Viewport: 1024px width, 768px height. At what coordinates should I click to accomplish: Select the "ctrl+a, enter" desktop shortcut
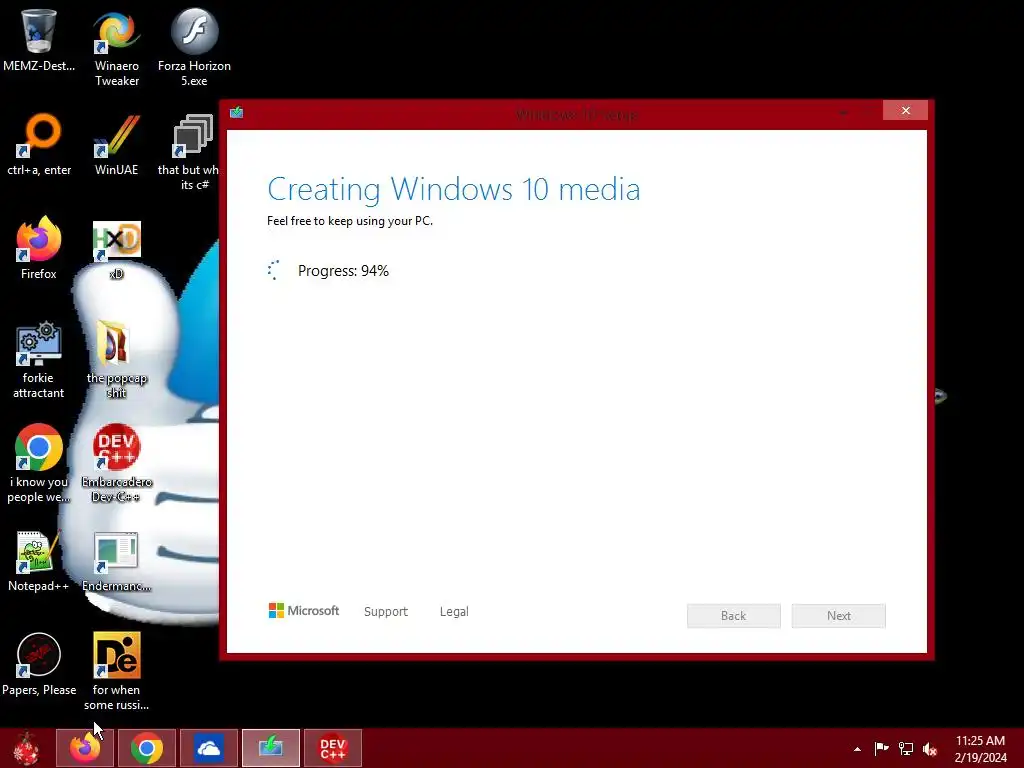(x=39, y=144)
